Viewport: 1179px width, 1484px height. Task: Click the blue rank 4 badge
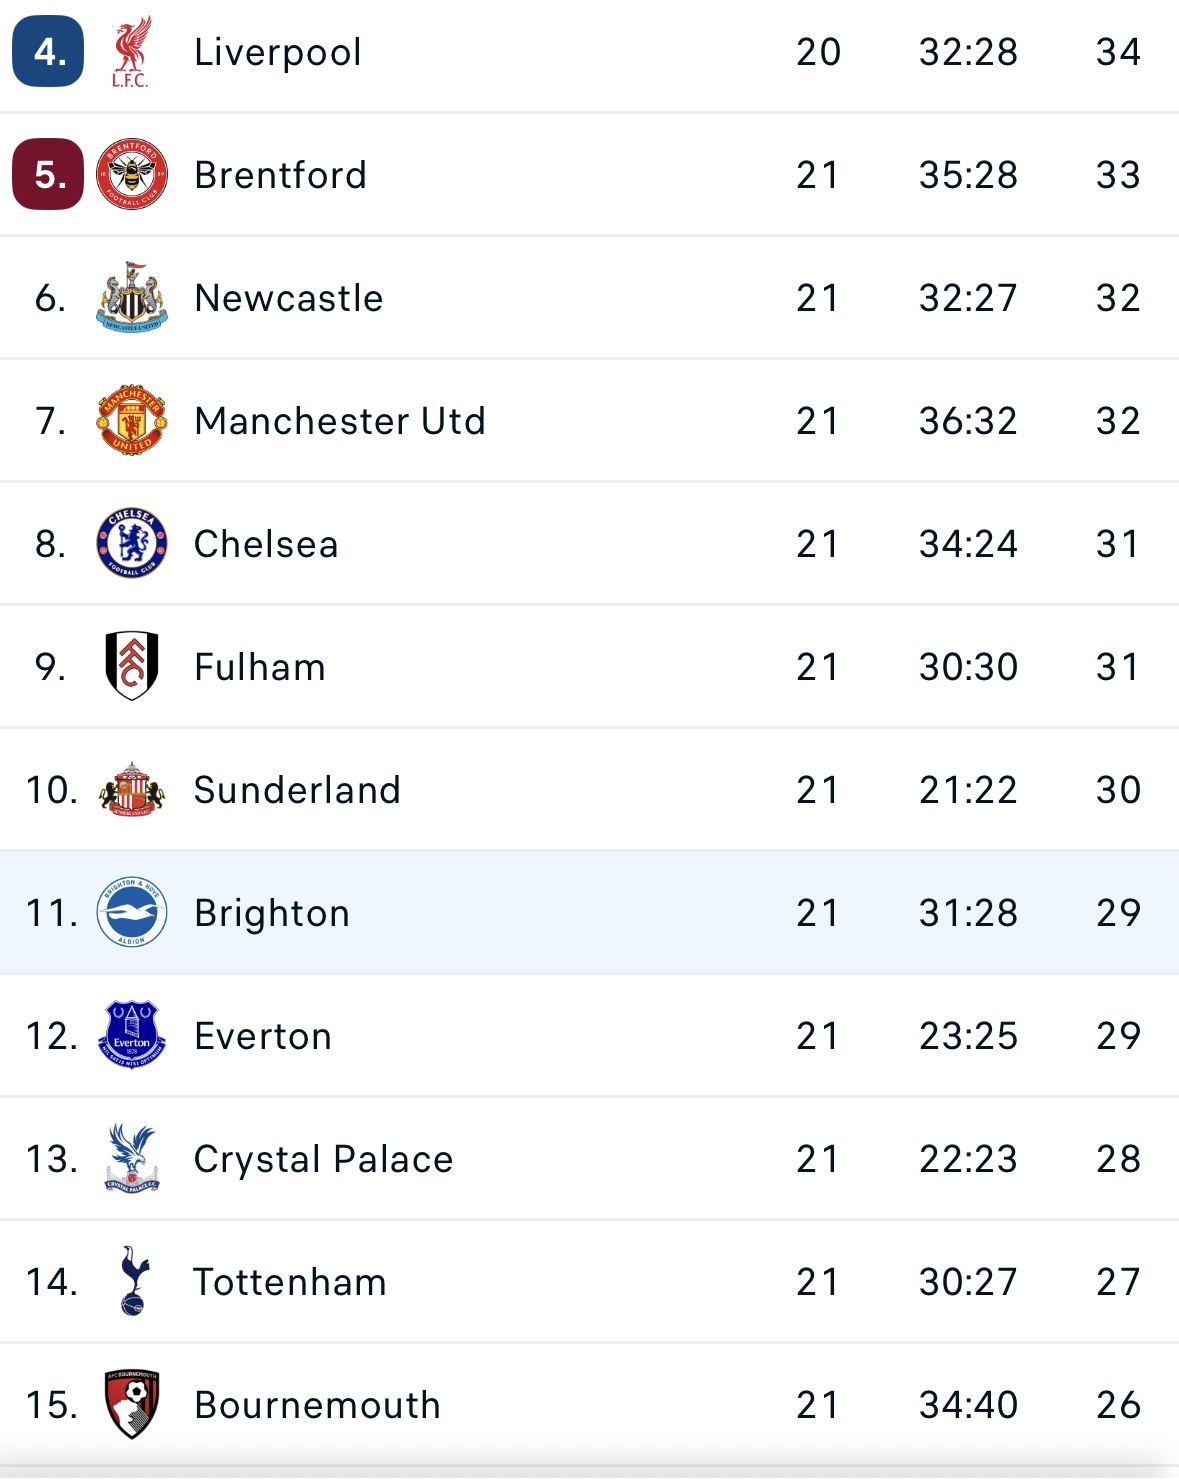point(48,52)
